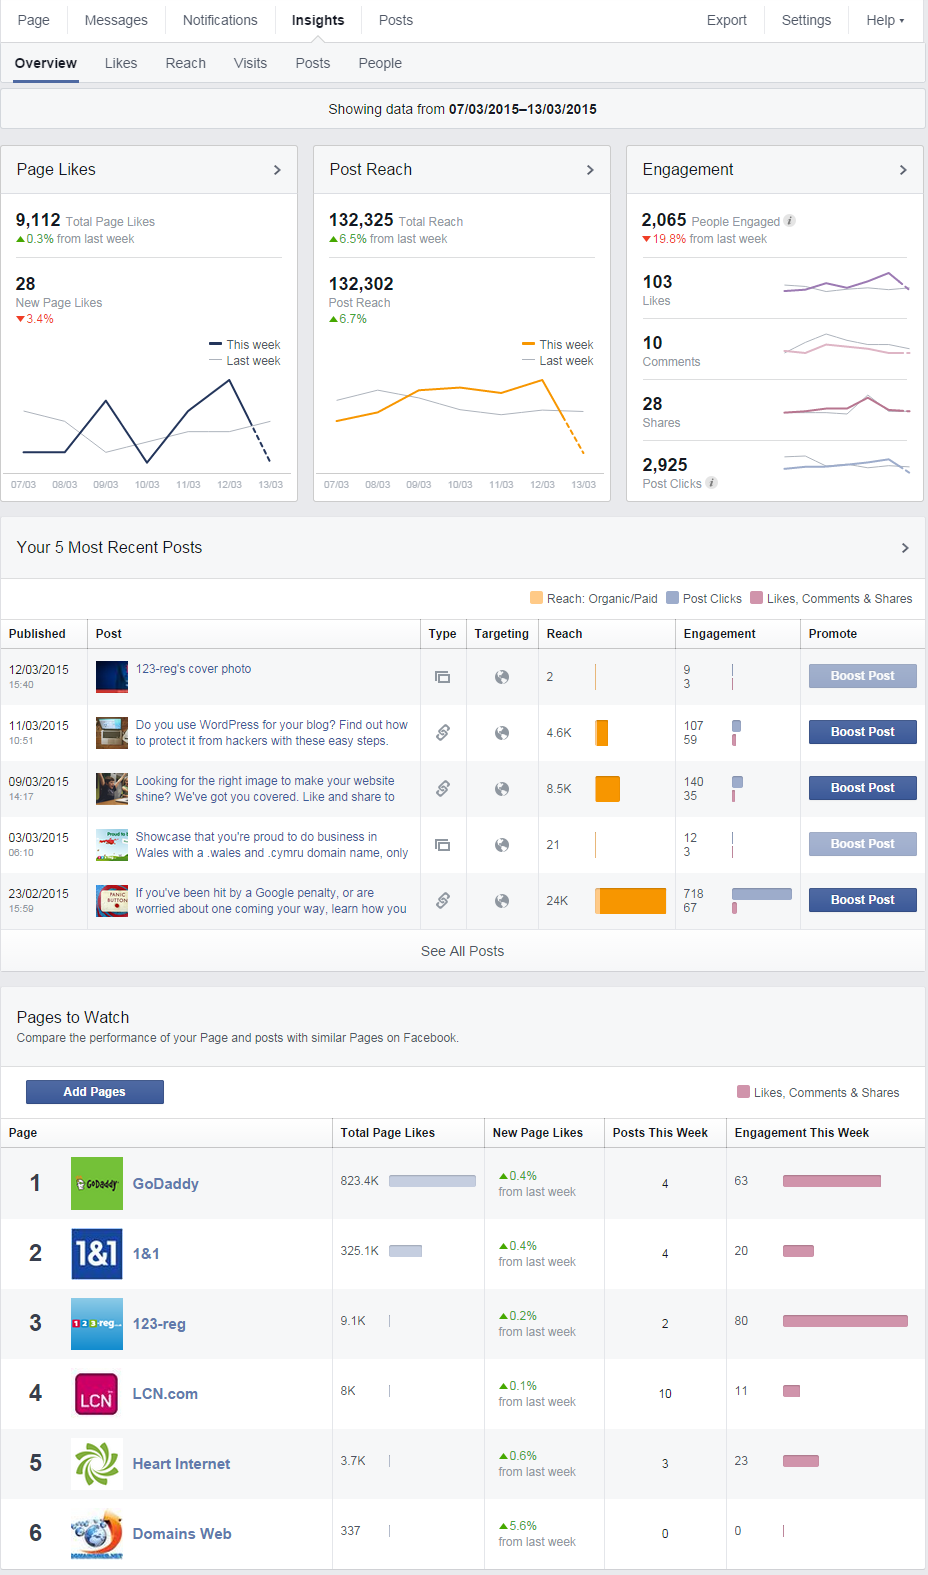
Task: Click the GoDaddy page logo
Action: [97, 1183]
